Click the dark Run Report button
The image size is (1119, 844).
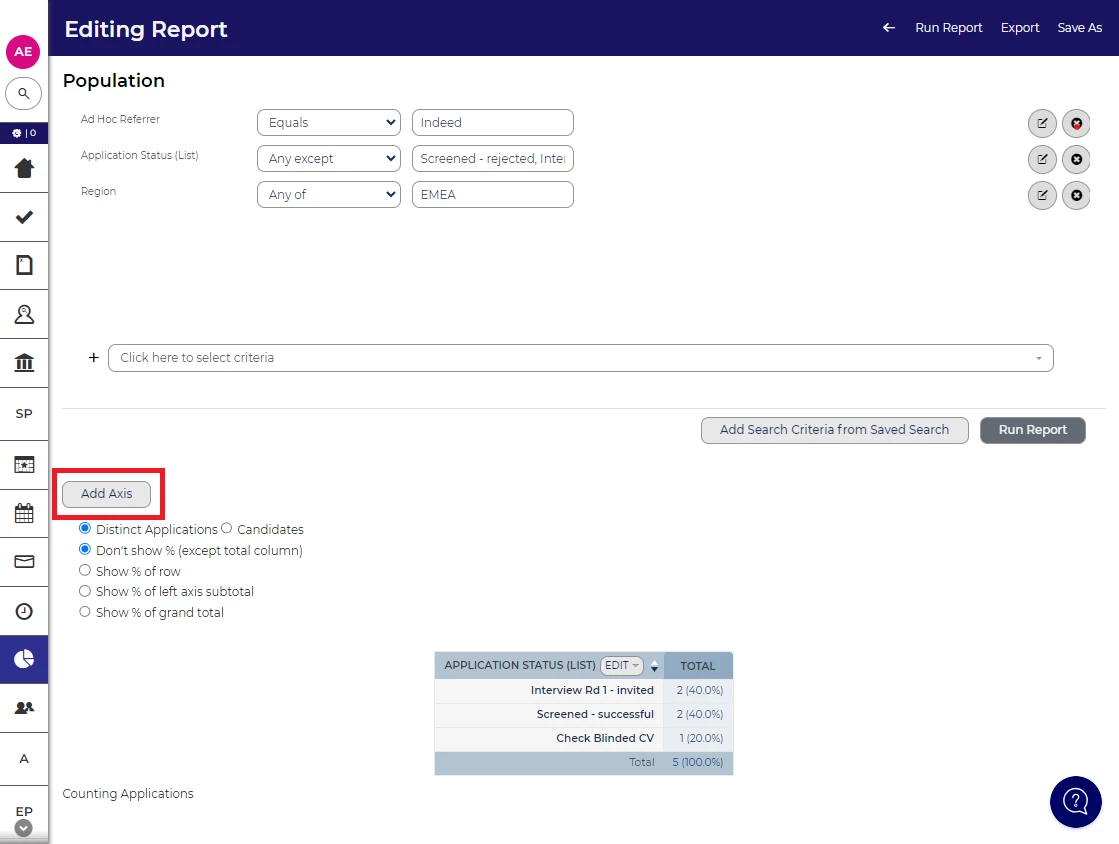[x=1032, y=430]
